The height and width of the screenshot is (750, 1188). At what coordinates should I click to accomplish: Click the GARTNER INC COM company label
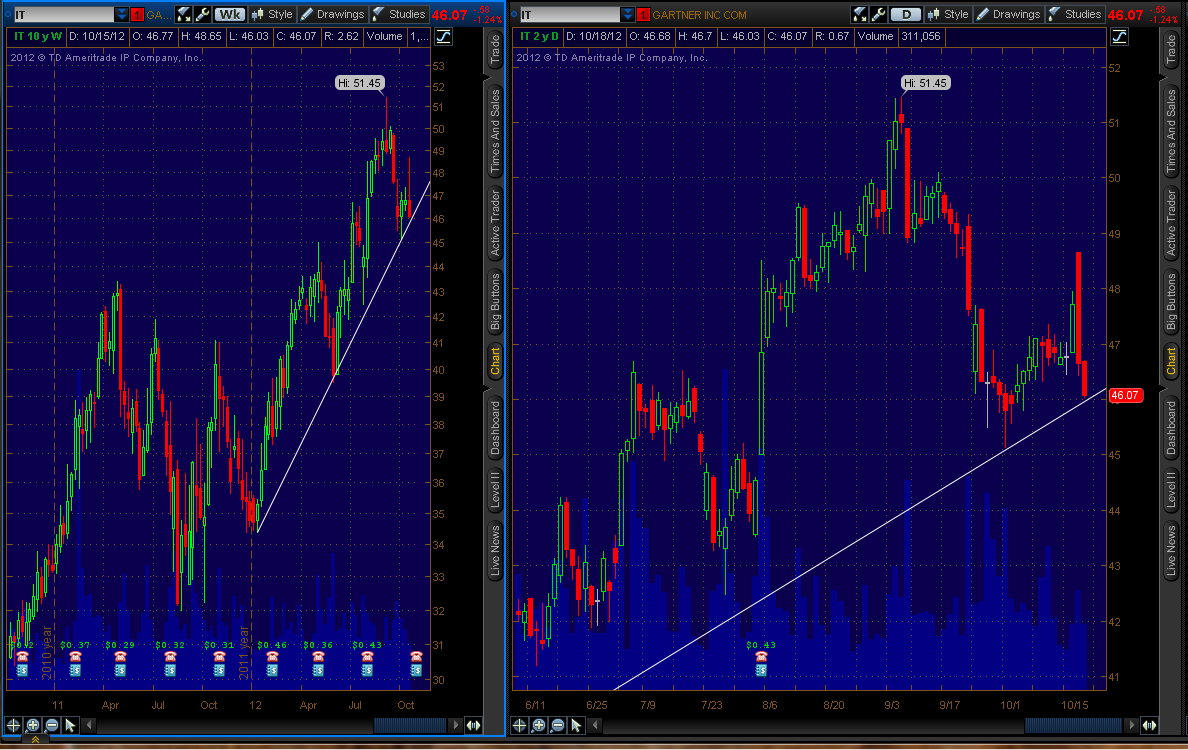tap(699, 14)
